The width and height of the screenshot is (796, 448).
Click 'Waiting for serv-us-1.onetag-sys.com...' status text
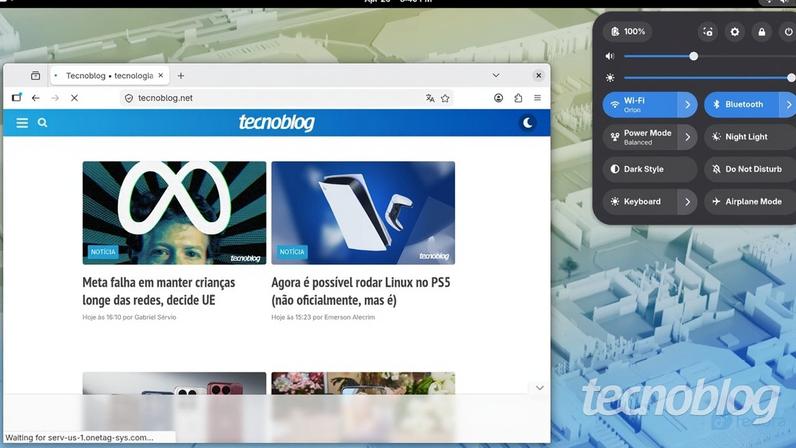coord(79,437)
